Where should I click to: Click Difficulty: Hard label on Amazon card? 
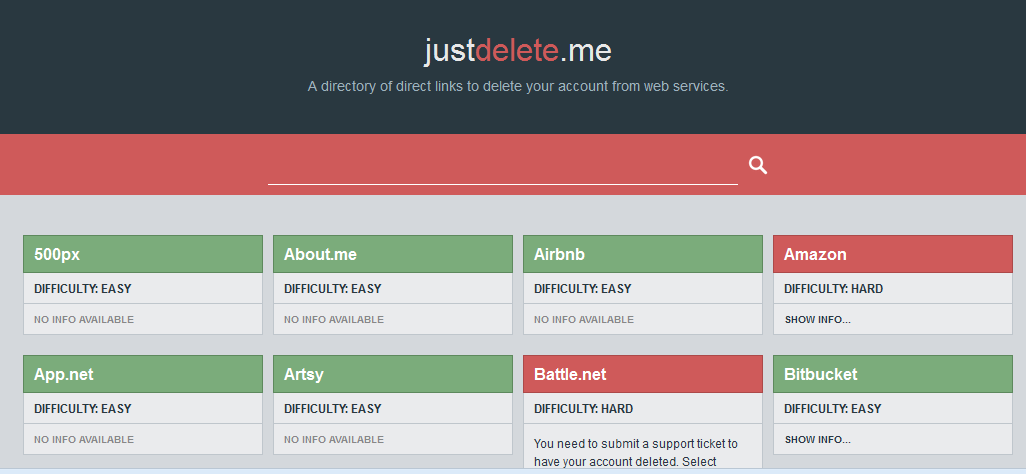pyautogui.click(x=833, y=289)
